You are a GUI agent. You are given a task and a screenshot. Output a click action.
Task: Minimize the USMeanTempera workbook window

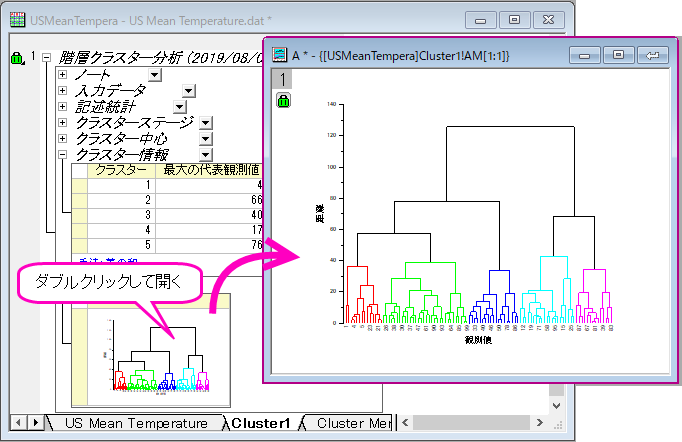coord(481,20)
